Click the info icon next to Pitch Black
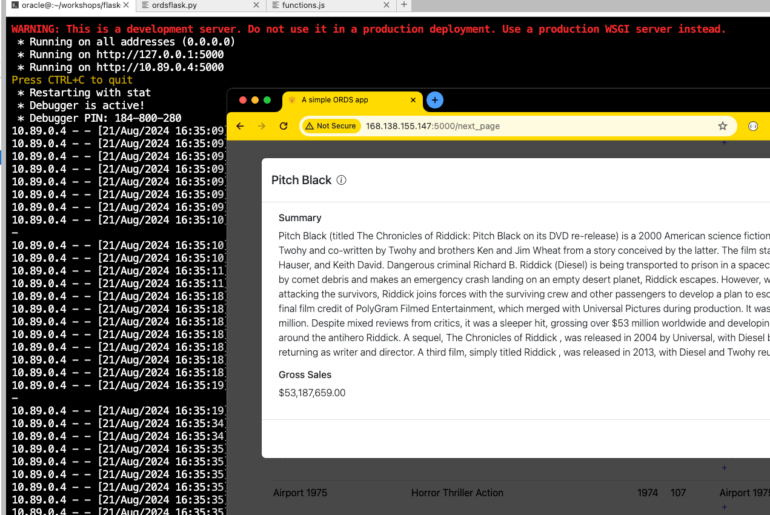770x515 pixels. (x=341, y=180)
